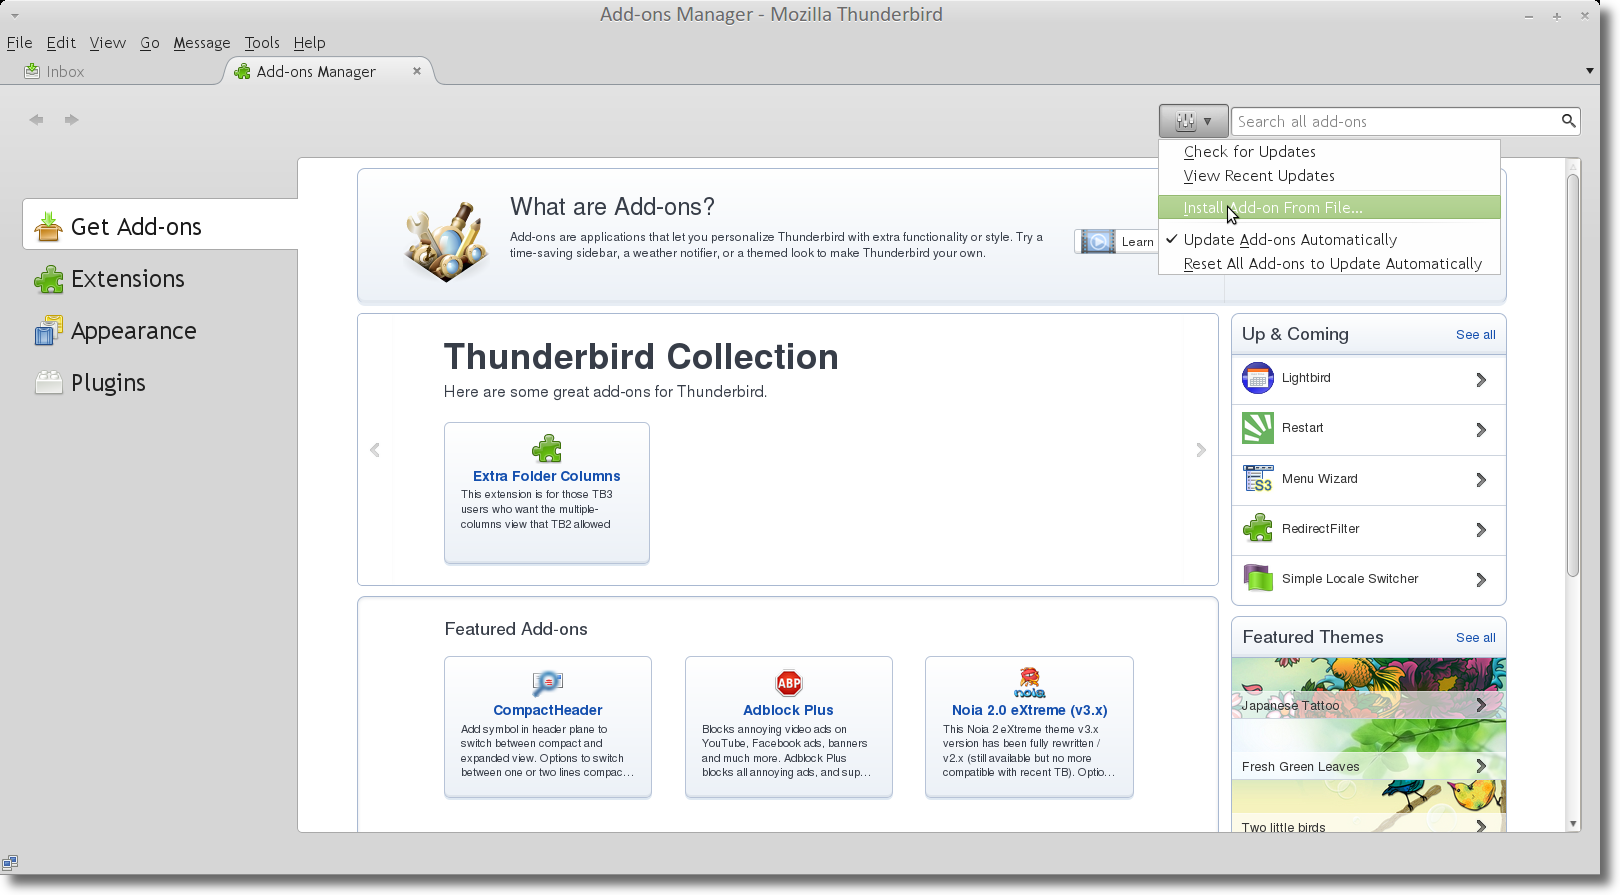Click the search magnifier icon
The width and height of the screenshot is (1620, 895).
point(1568,121)
